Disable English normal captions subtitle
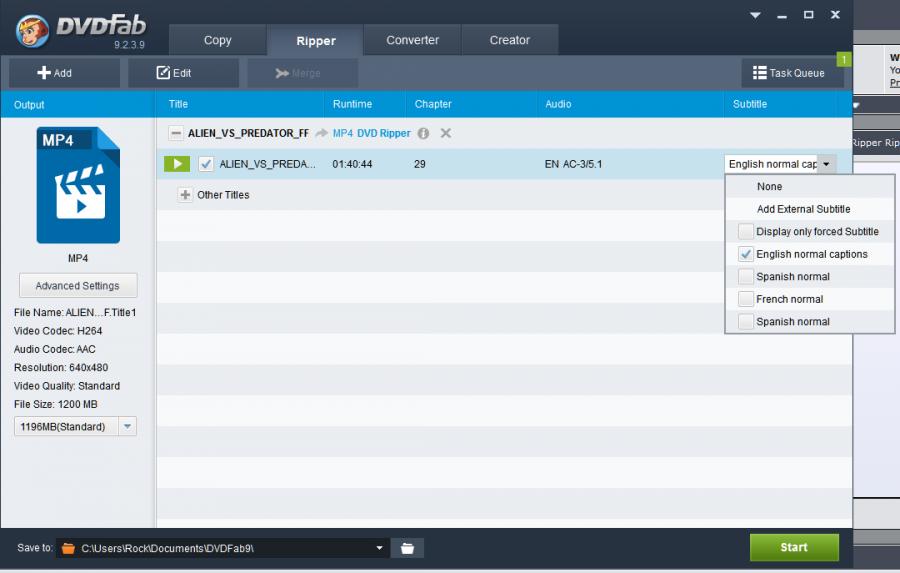Screen dimensions: 900x573 click(x=745, y=254)
